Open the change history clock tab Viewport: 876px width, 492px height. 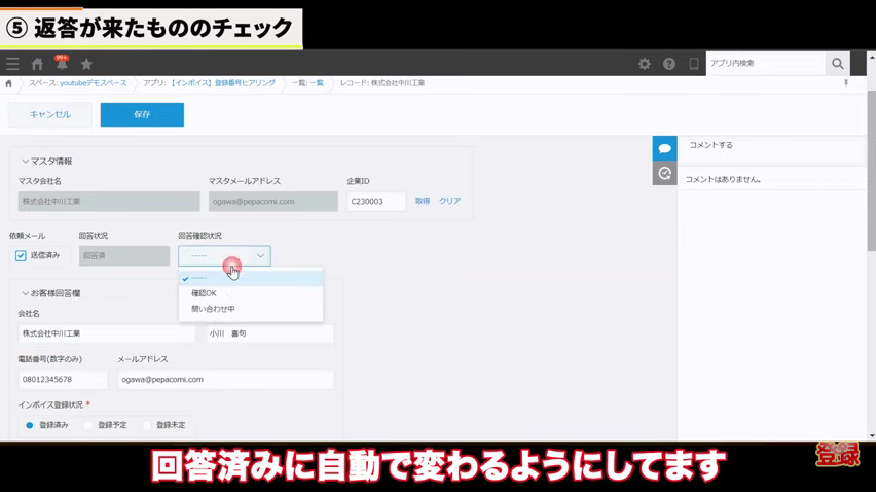tap(665, 174)
